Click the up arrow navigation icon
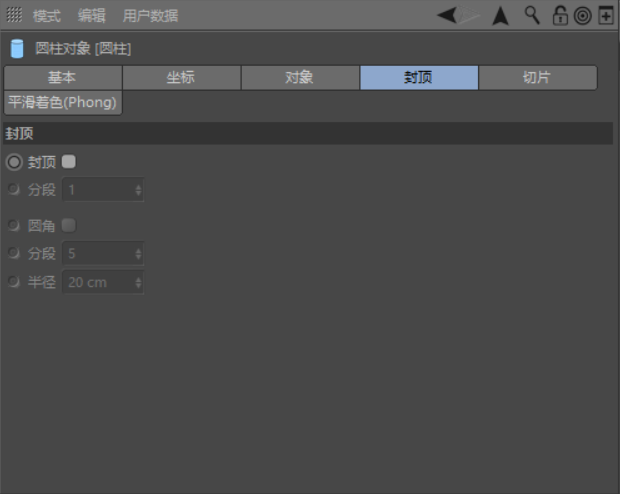The image size is (620, 494). [x=500, y=16]
